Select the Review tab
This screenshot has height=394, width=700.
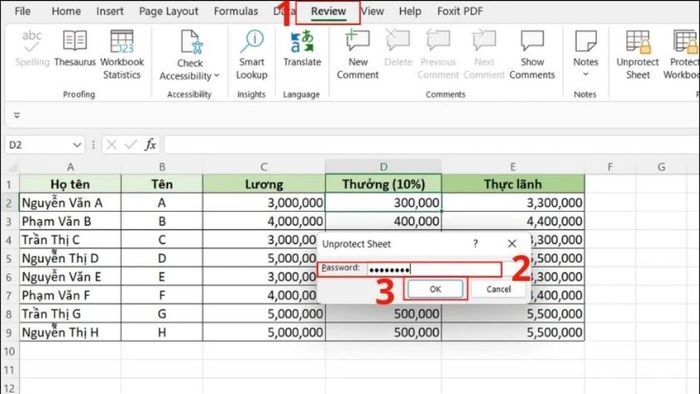329,12
